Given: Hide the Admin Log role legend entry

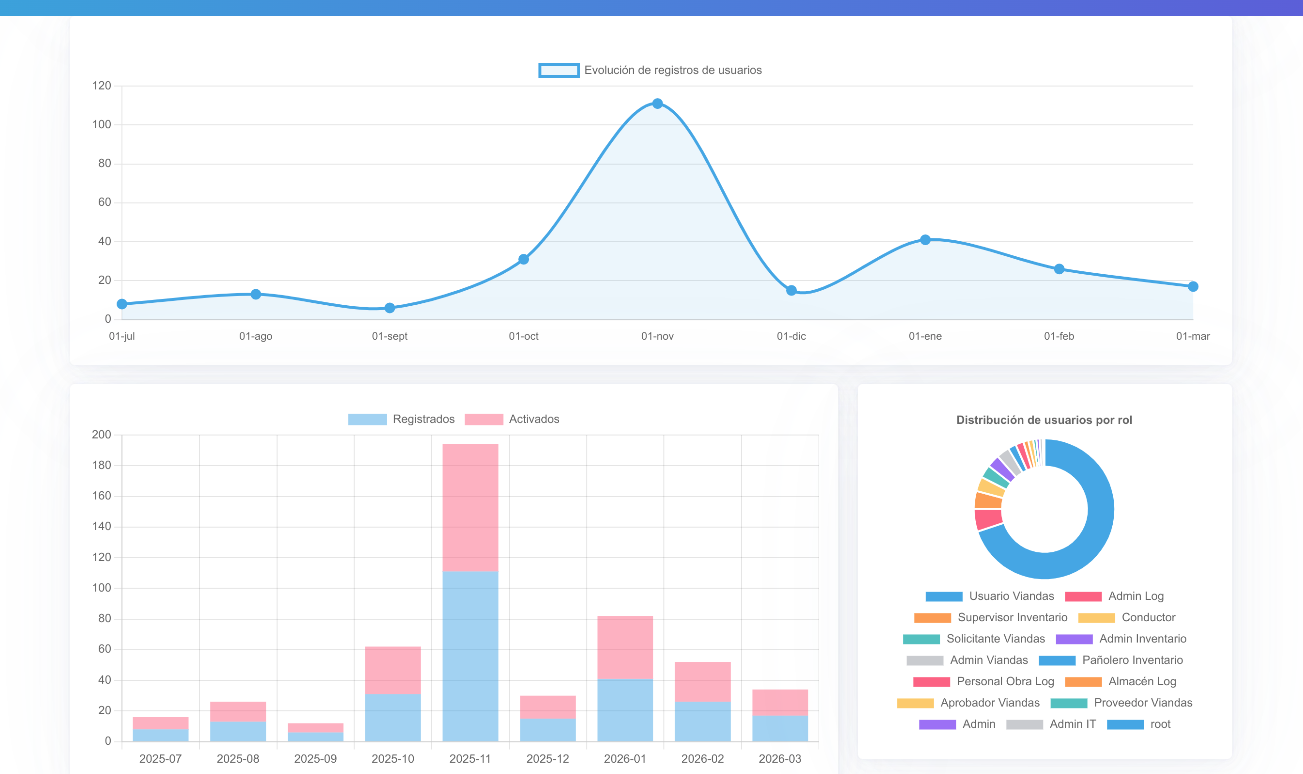Looking at the screenshot, I should pyautogui.click(x=1114, y=596).
